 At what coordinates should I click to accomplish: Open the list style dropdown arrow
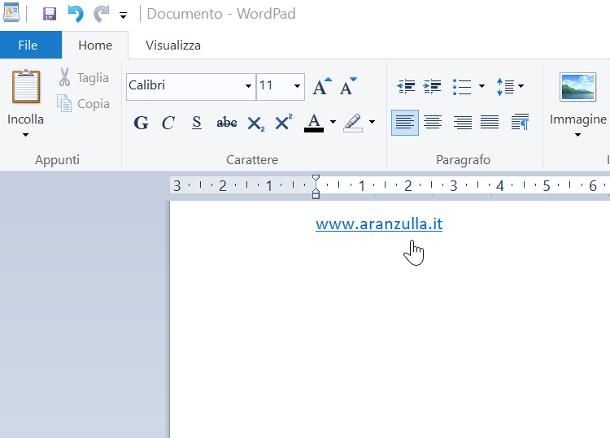click(x=482, y=86)
